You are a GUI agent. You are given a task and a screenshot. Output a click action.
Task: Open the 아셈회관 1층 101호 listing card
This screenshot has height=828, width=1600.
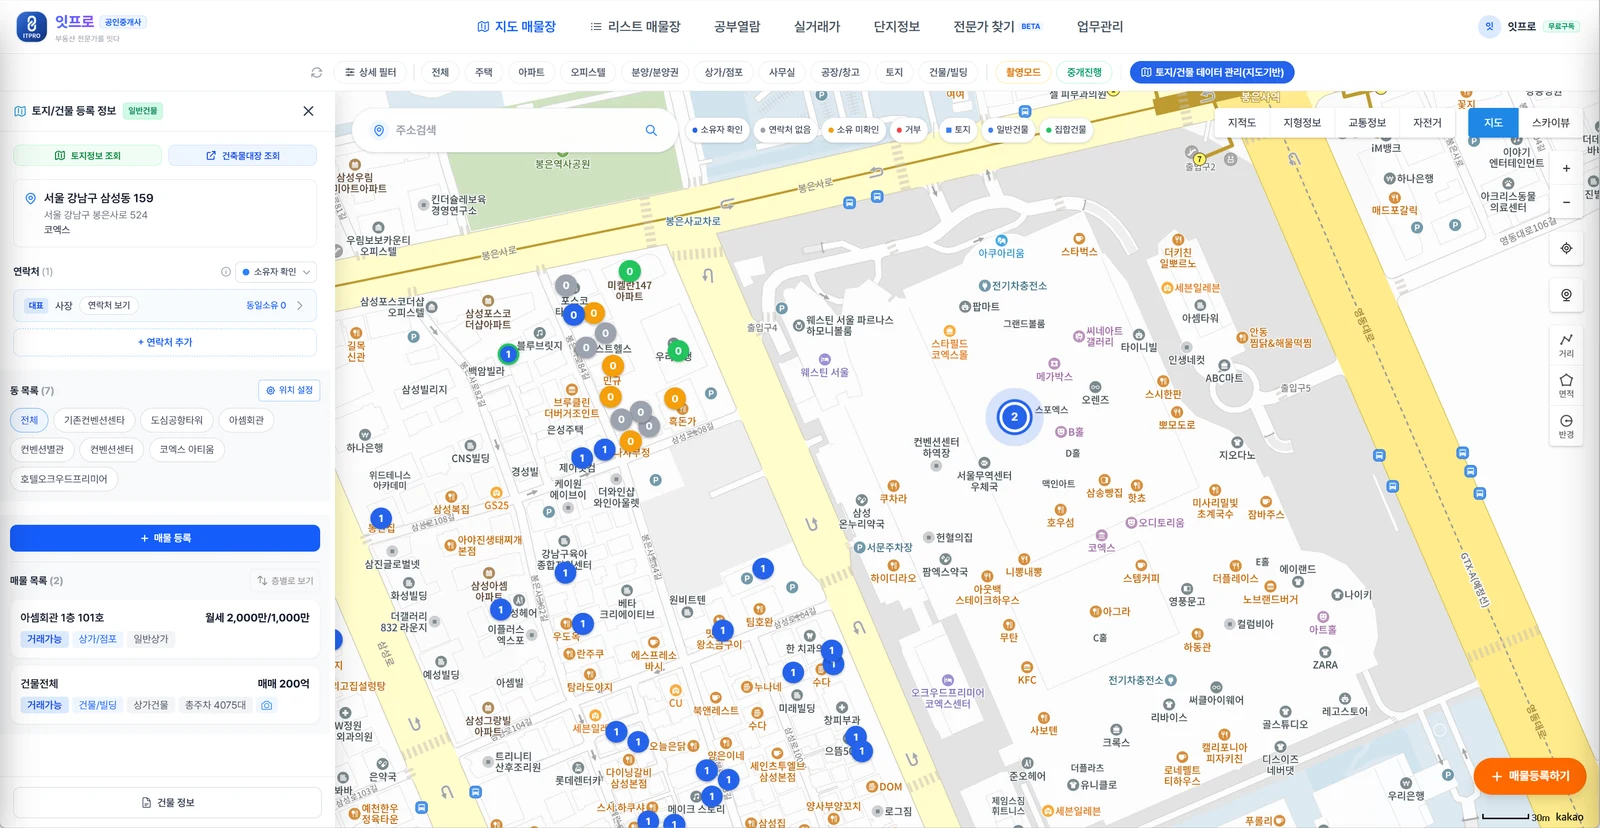tap(165, 628)
